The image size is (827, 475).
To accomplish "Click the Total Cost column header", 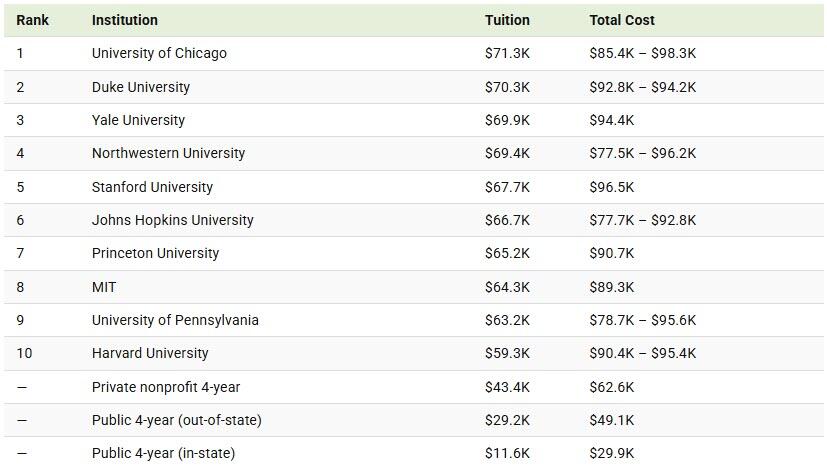I will coord(622,20).
